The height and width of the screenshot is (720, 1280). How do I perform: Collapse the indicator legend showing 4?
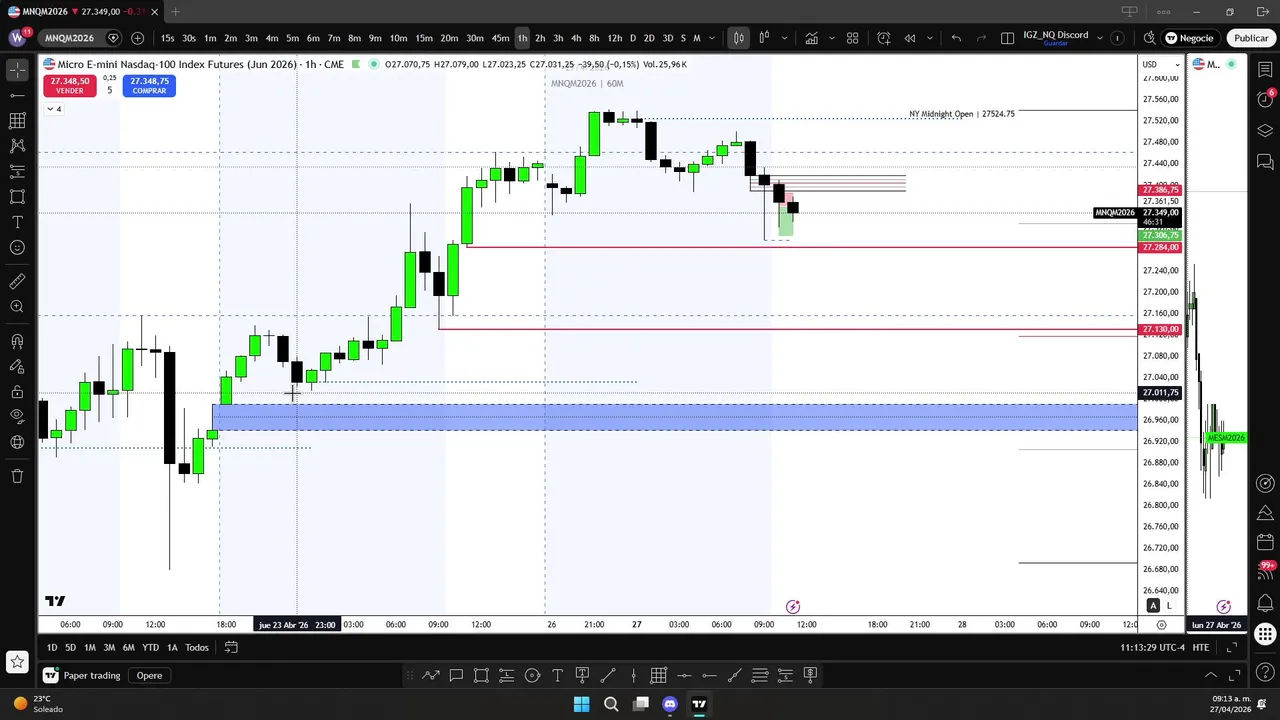tap(53, 109)
